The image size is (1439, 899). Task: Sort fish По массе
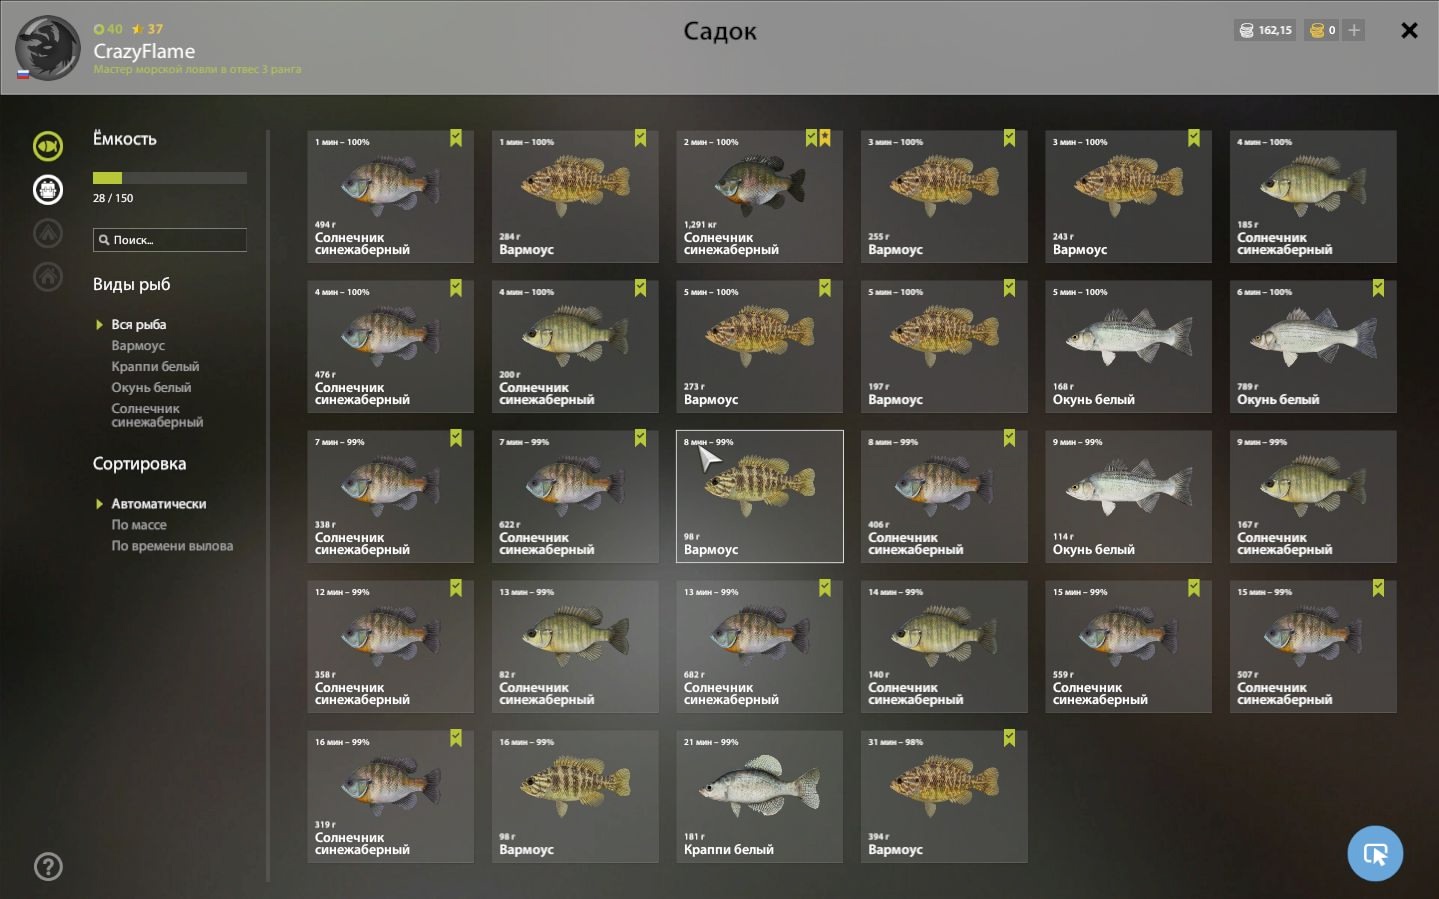coord(139,525)
